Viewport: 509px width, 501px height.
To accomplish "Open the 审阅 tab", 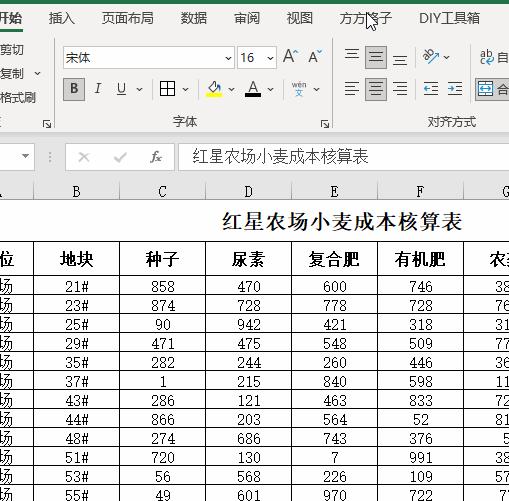I will 247,18.
